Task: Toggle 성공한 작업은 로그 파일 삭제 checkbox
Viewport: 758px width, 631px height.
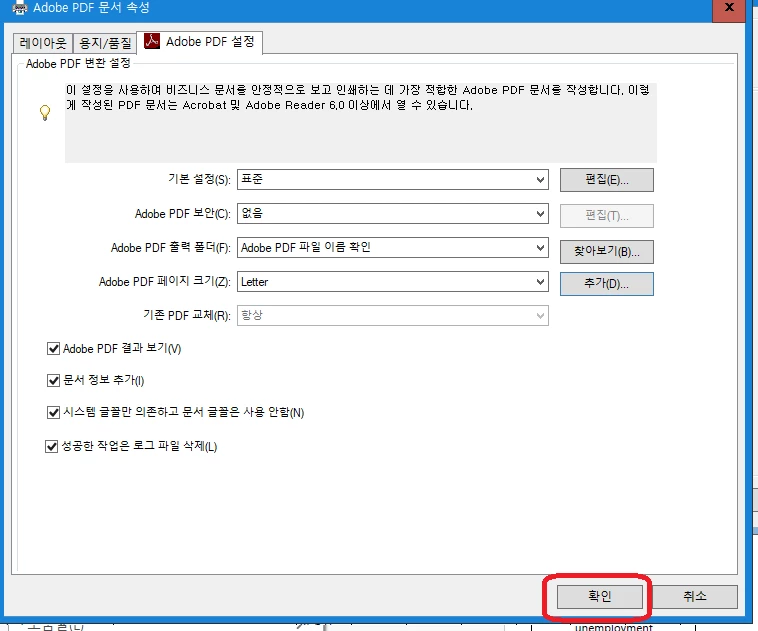Action: tap(51, 446)
